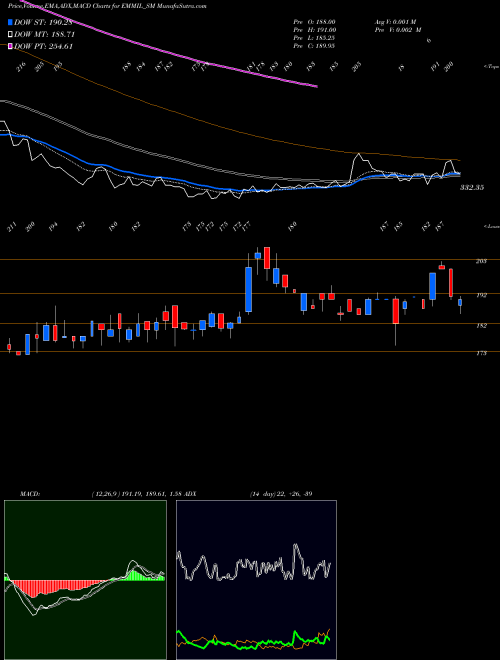Click the 'Pre O: 188.00' open value

314,21
